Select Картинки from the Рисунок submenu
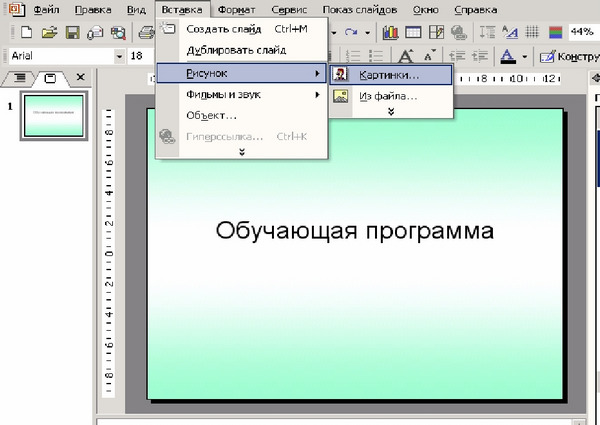Image resolution: width=600 pixels, height=425 pixels. click(389, 74)
